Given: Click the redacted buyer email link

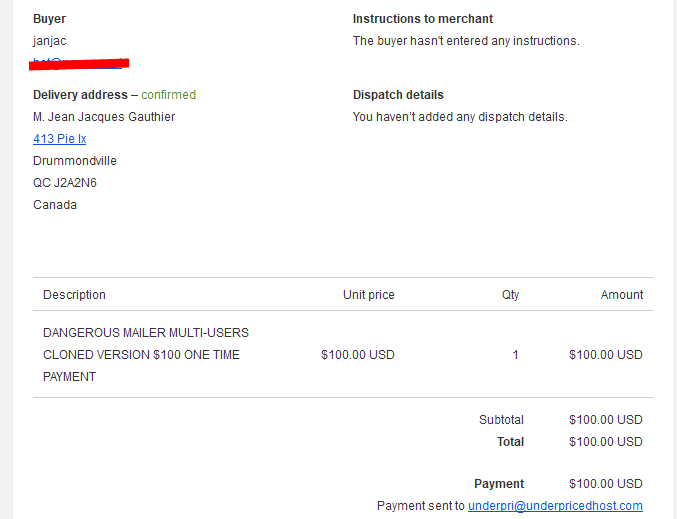Looking at the screenshot, I should tap(79, 63).
